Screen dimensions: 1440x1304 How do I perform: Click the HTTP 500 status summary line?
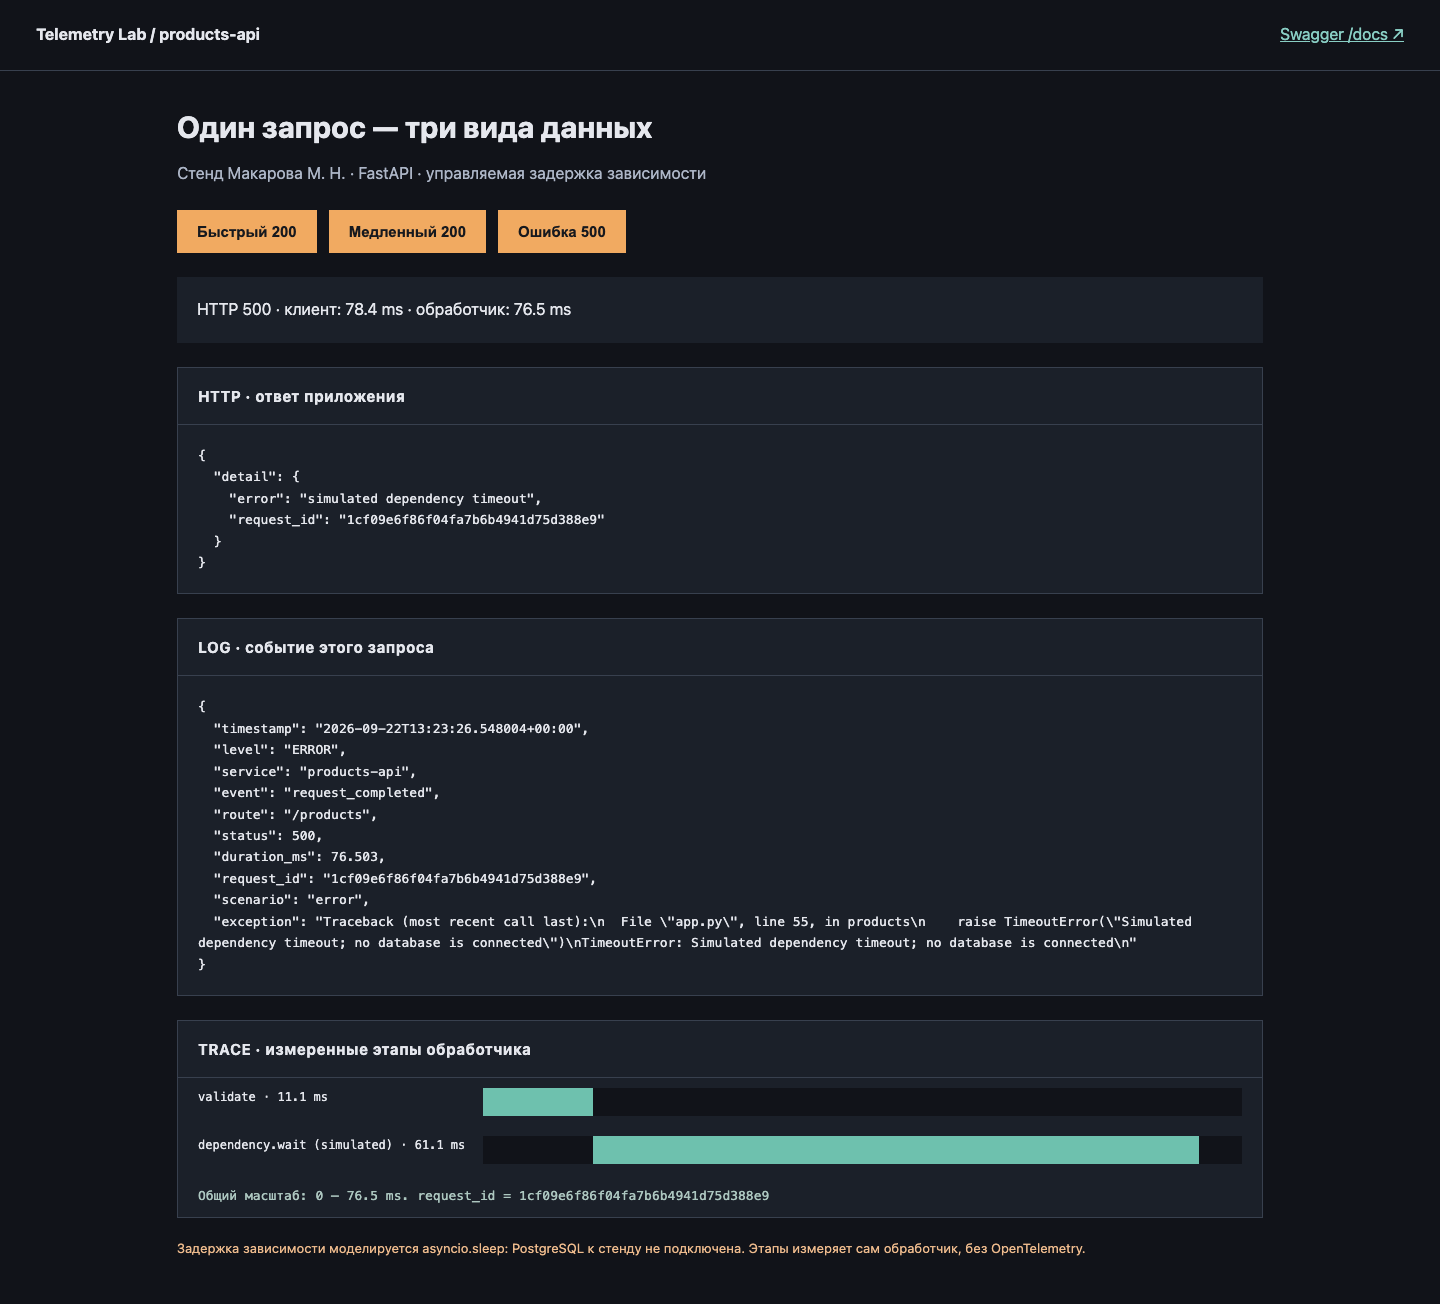tap(384, 310)
